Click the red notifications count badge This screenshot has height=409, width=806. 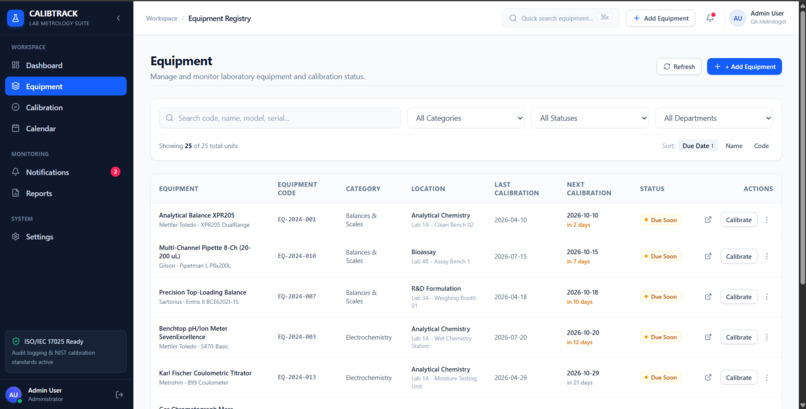click(x=115, y=172)
